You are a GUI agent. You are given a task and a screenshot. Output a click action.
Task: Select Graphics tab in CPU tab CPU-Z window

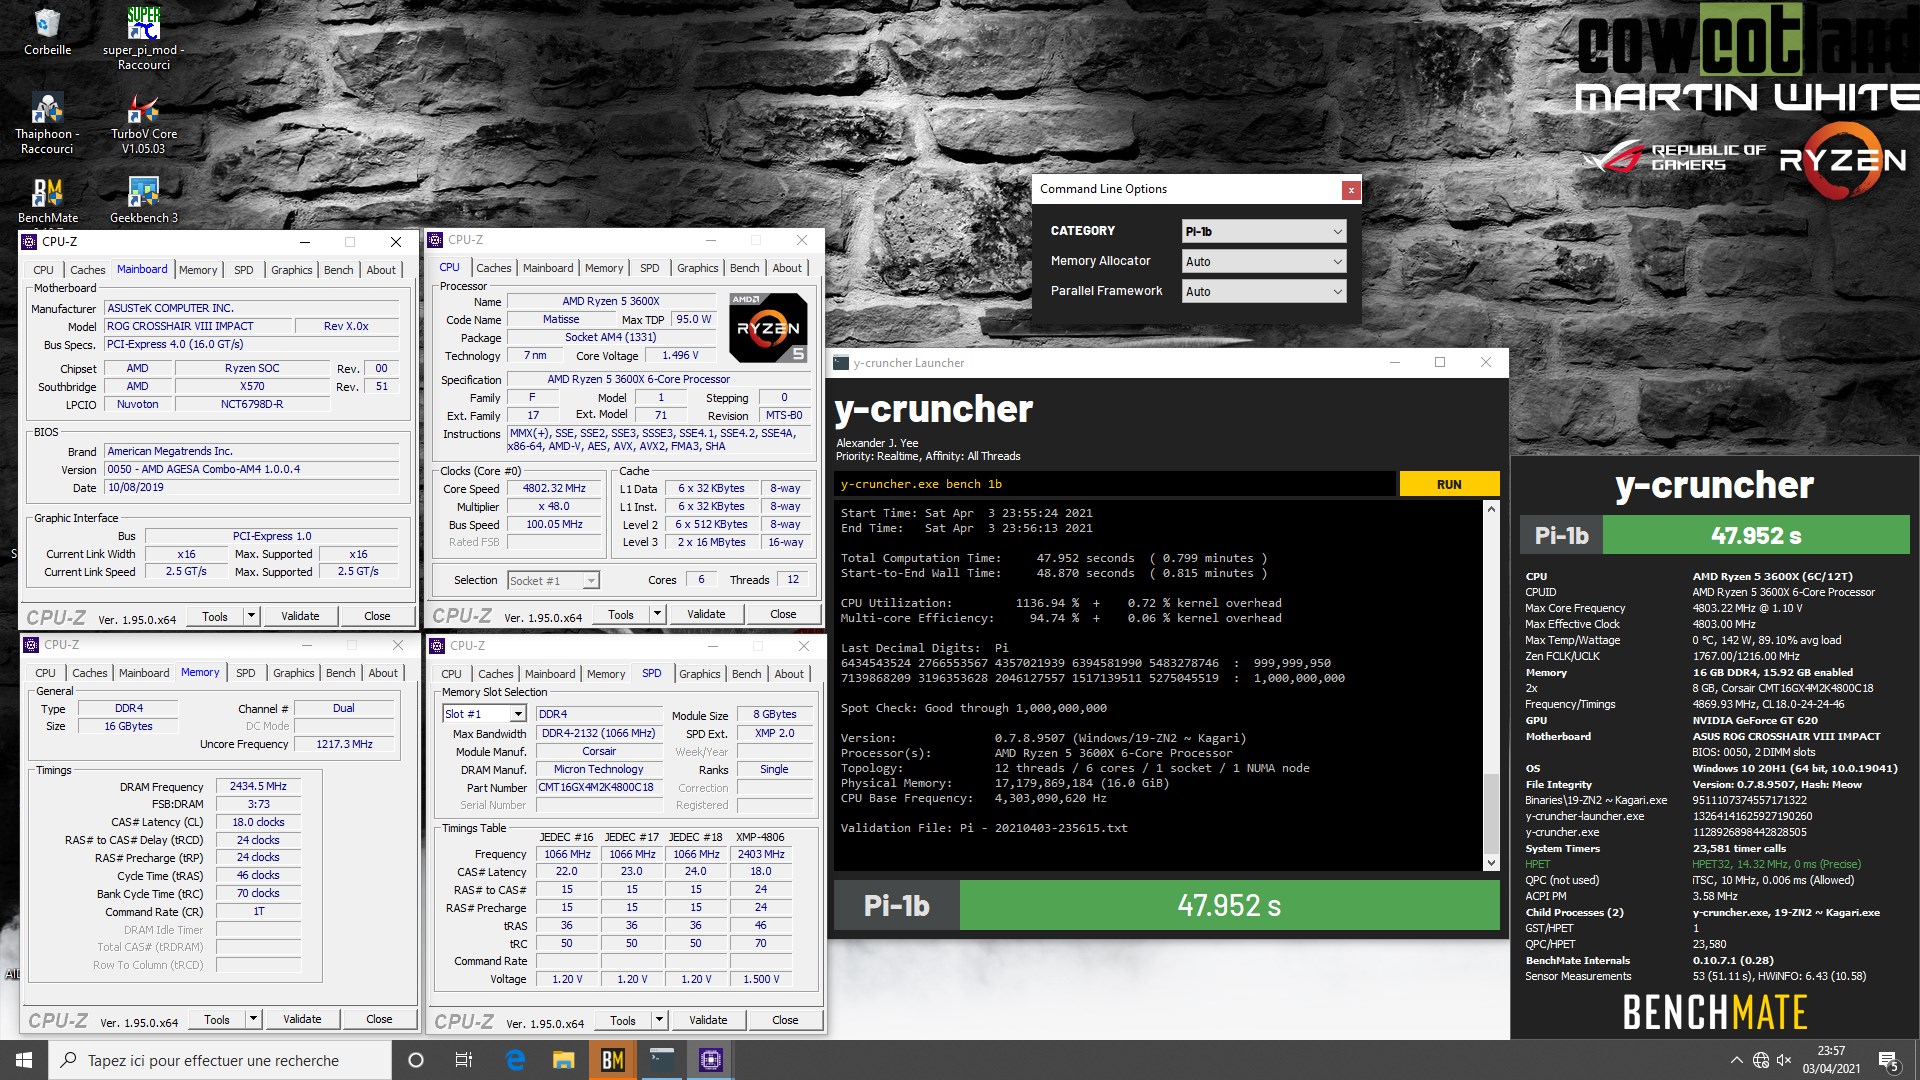click(697, 268)
